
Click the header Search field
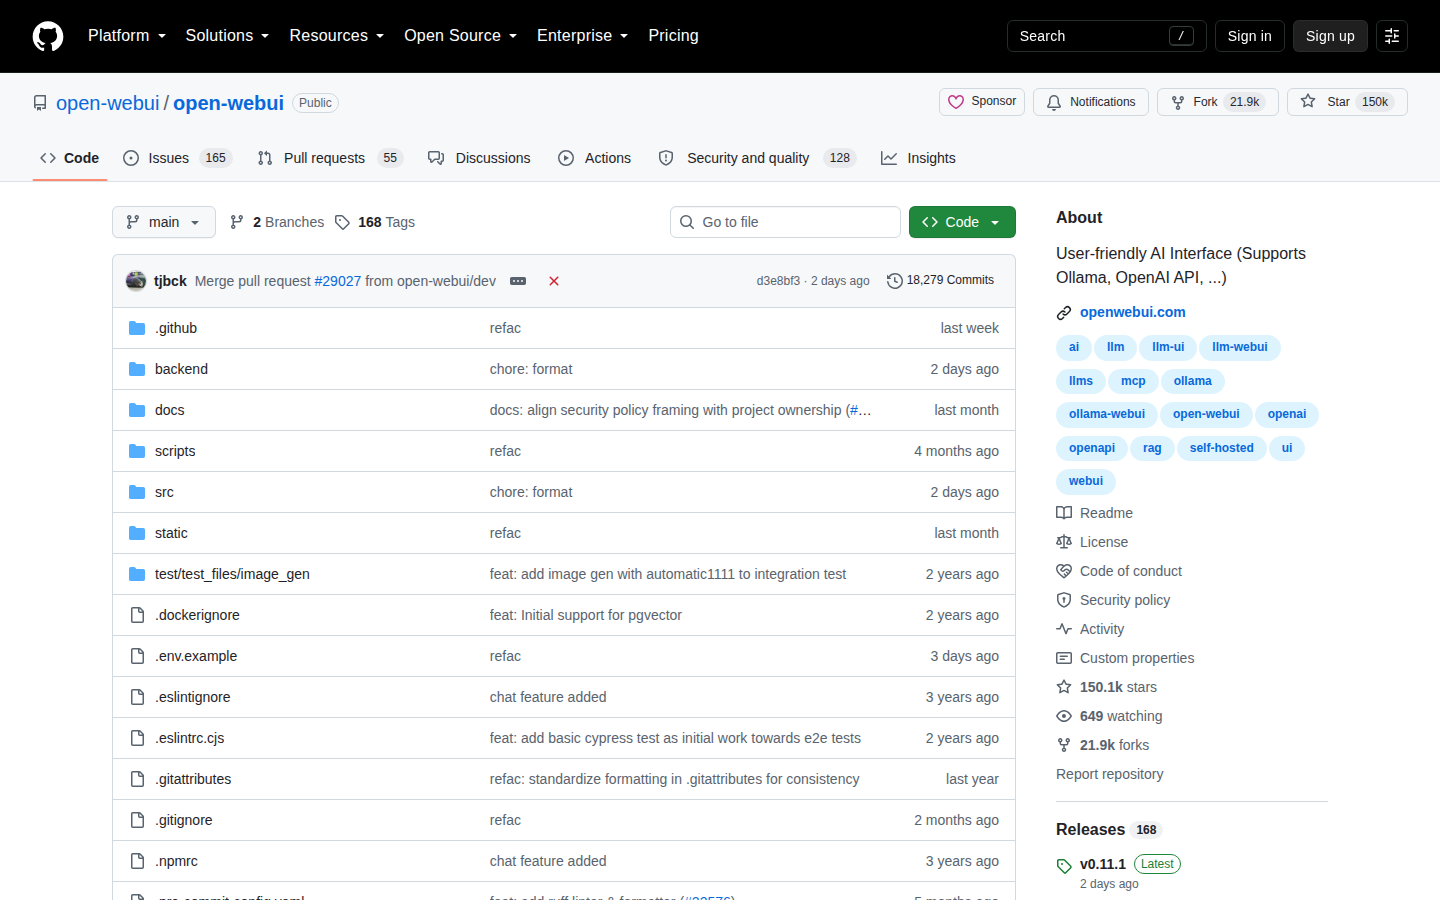point(1107,36)
